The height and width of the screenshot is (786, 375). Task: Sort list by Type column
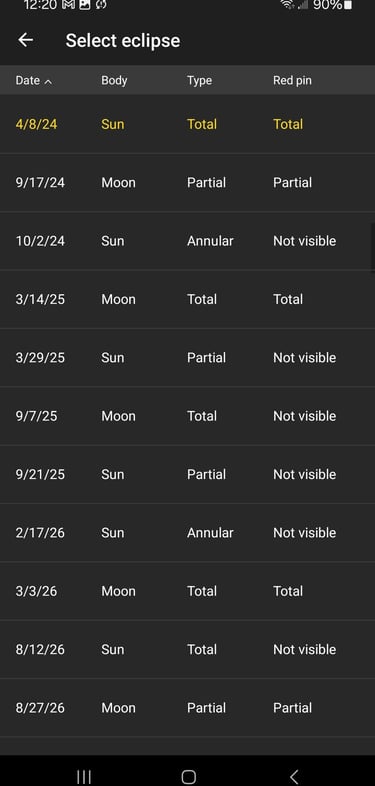199,80
